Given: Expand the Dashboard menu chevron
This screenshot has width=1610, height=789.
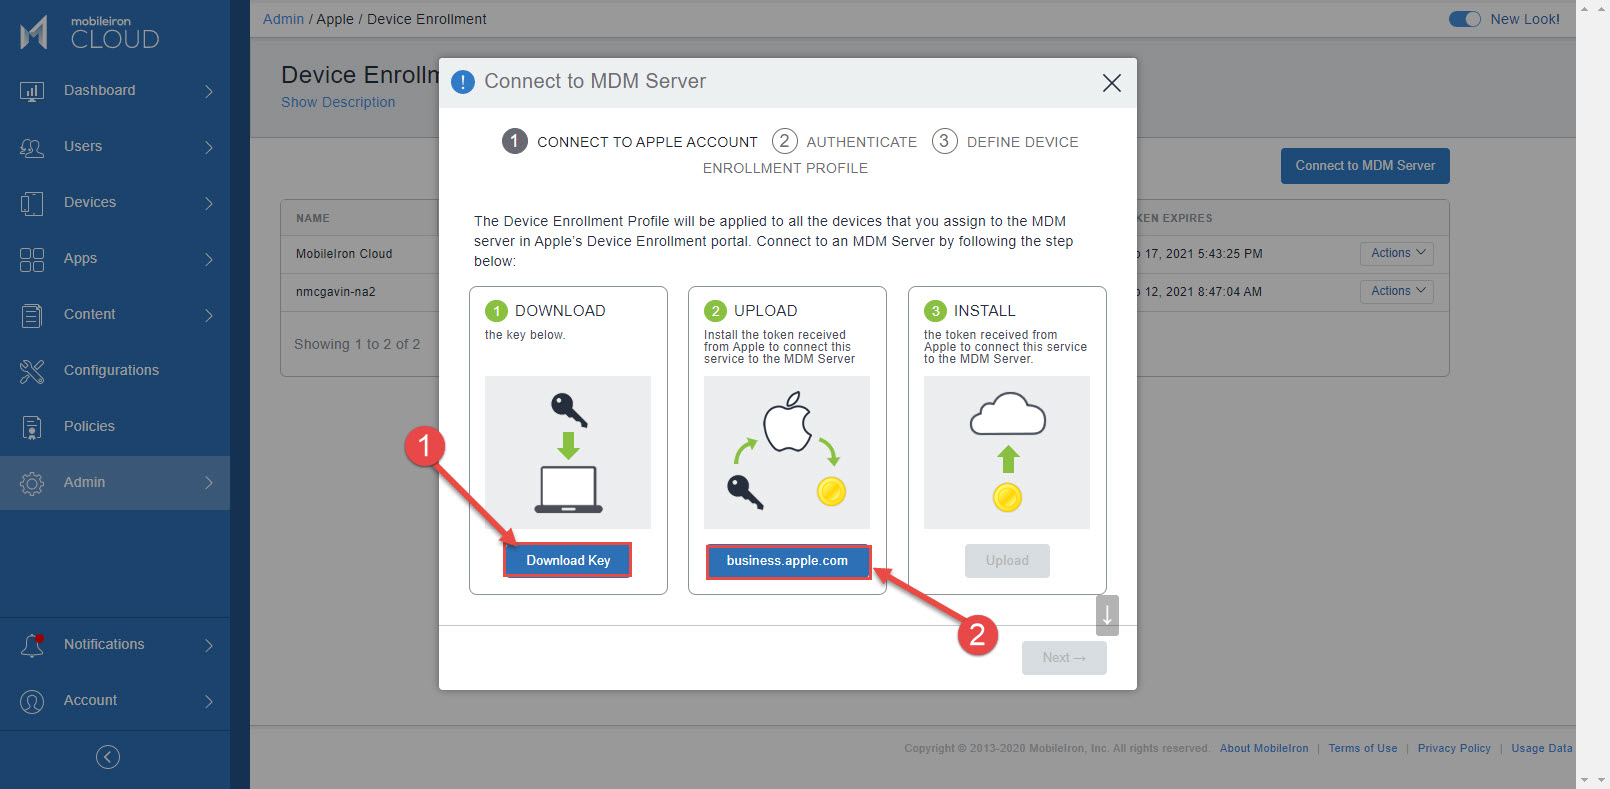Looking at the screenshot, I should pyautogui.click(x=209, y=91).
